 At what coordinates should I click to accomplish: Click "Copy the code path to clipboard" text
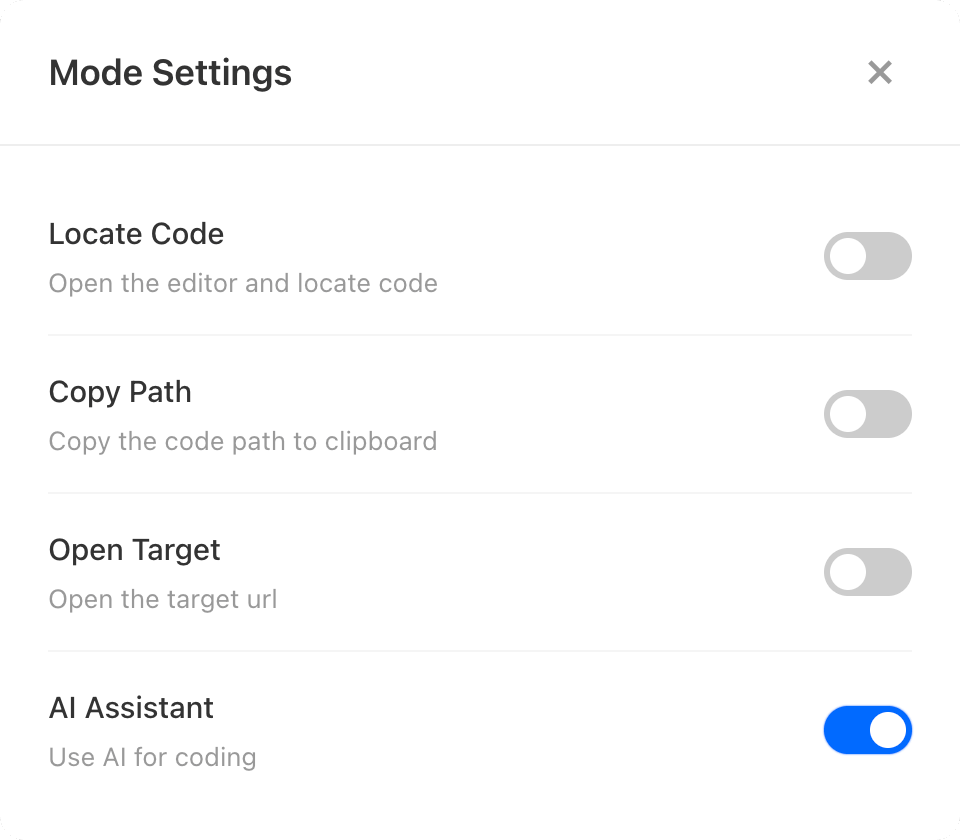tap(243, 442)
